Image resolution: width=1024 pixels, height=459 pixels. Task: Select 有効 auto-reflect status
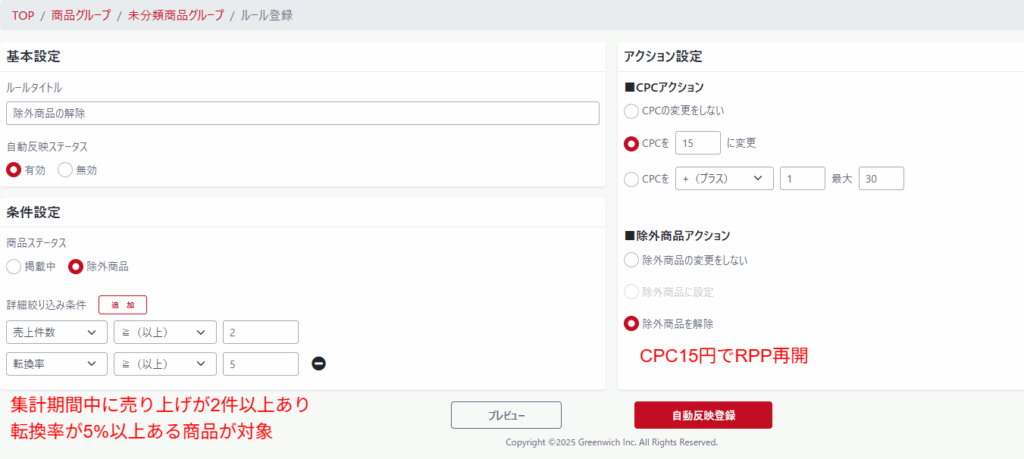click(x=15, y=169)
